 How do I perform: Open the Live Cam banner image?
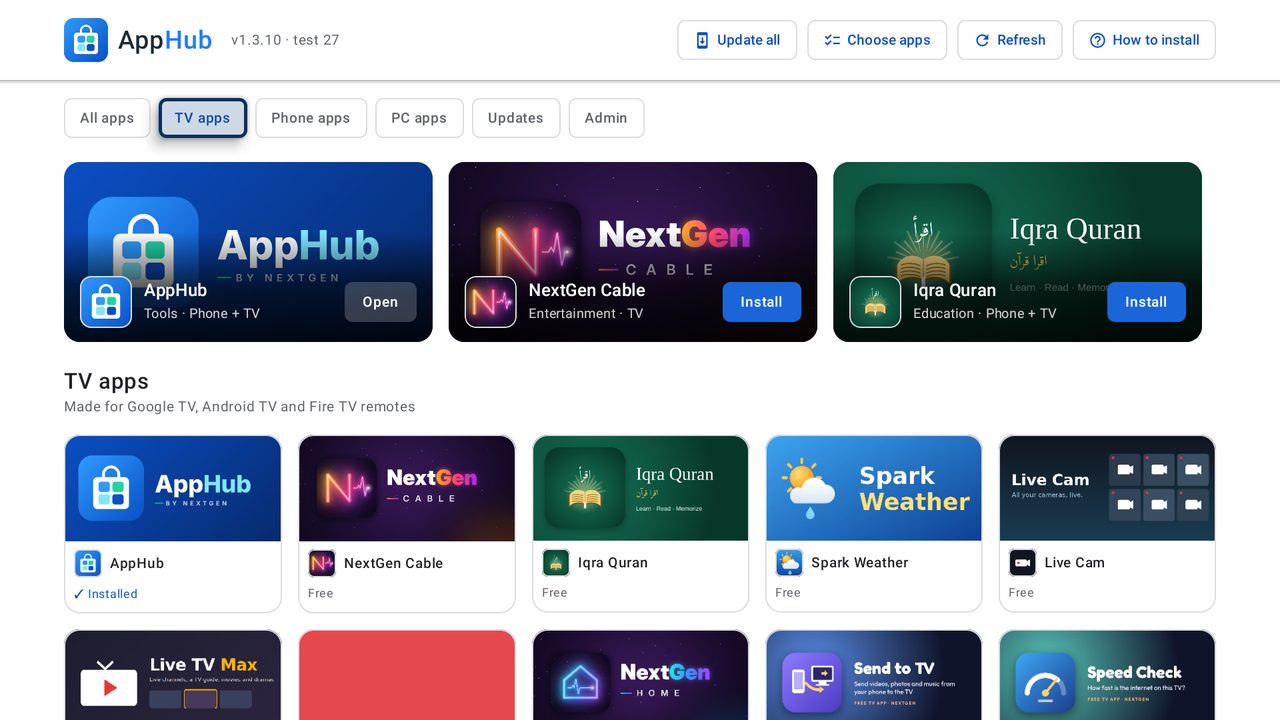(x=1107, y=488)
